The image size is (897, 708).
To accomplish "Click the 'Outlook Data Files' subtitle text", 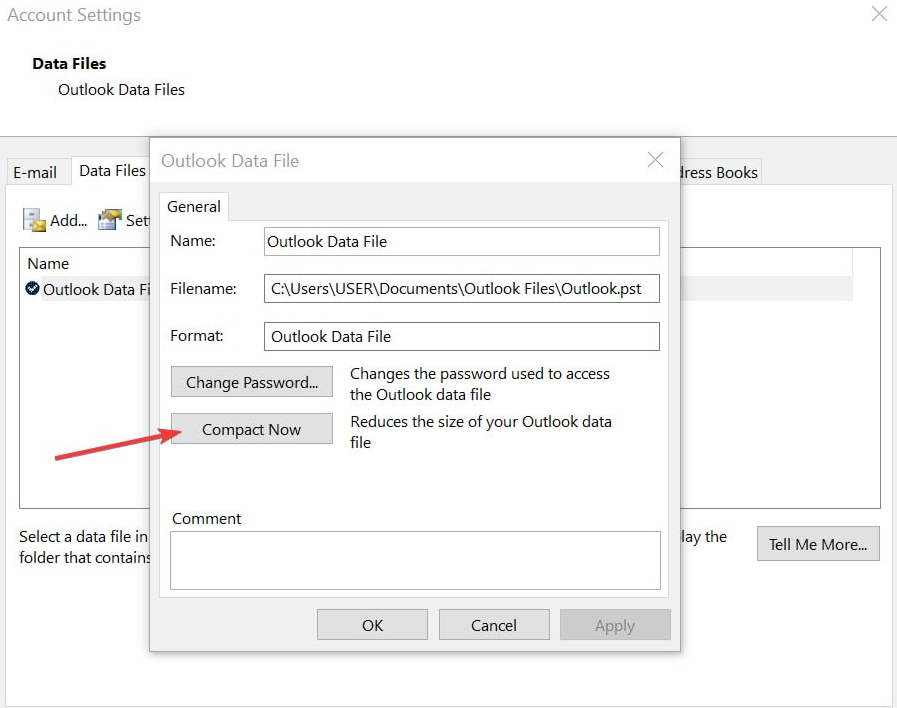I will coord(121,90).
